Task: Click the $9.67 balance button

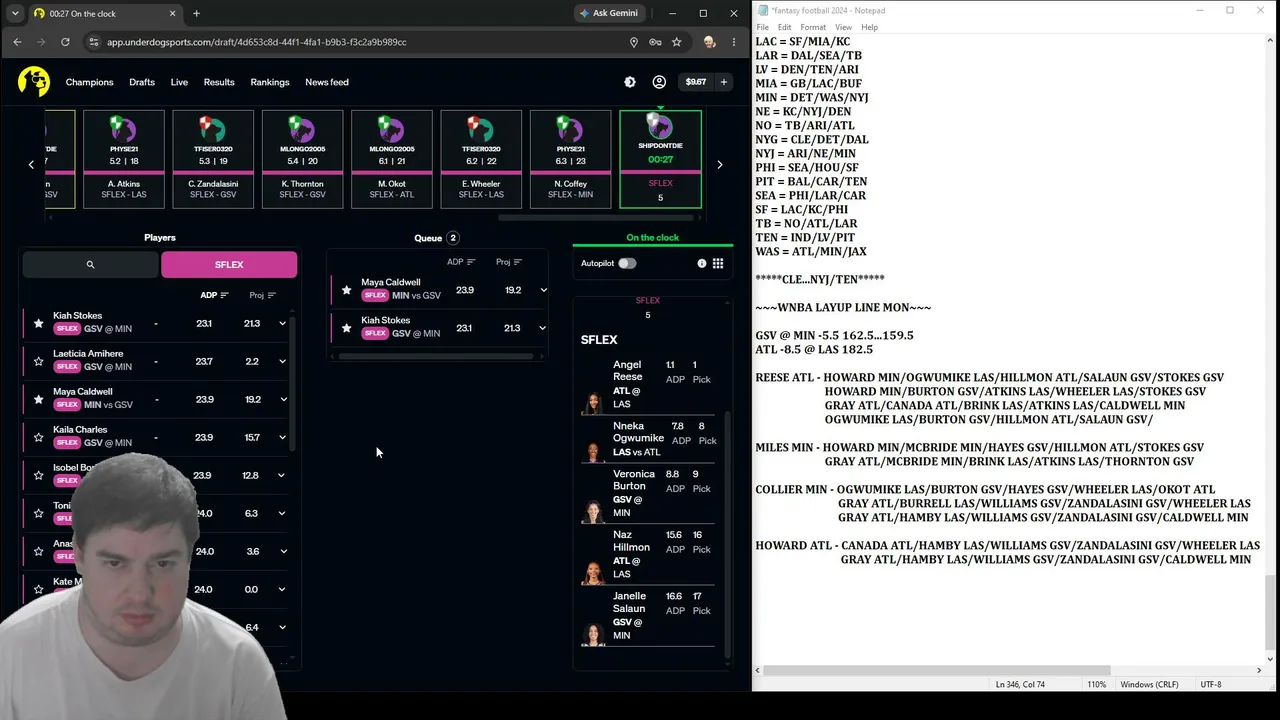Action: point(696,82)
